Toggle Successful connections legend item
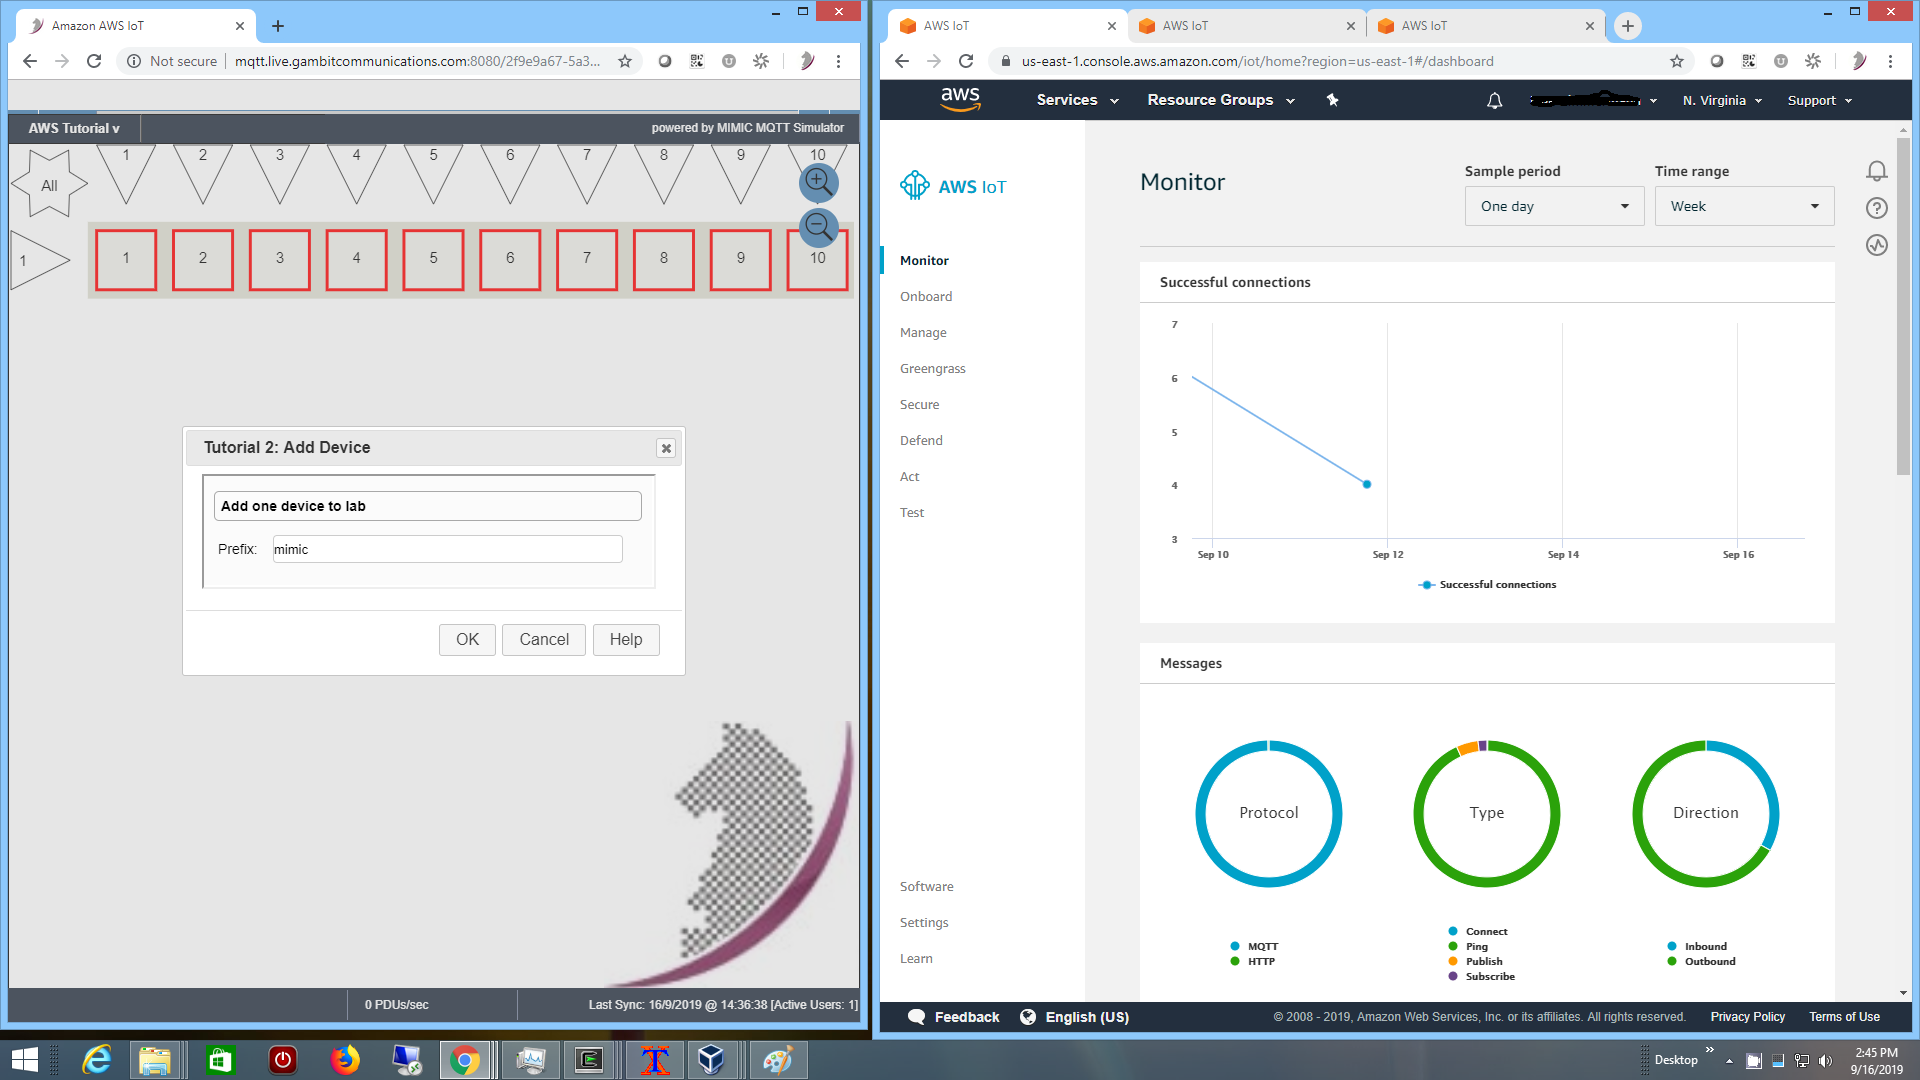This screenshot has height=1080, width=1920. (x=1487, y=584)
